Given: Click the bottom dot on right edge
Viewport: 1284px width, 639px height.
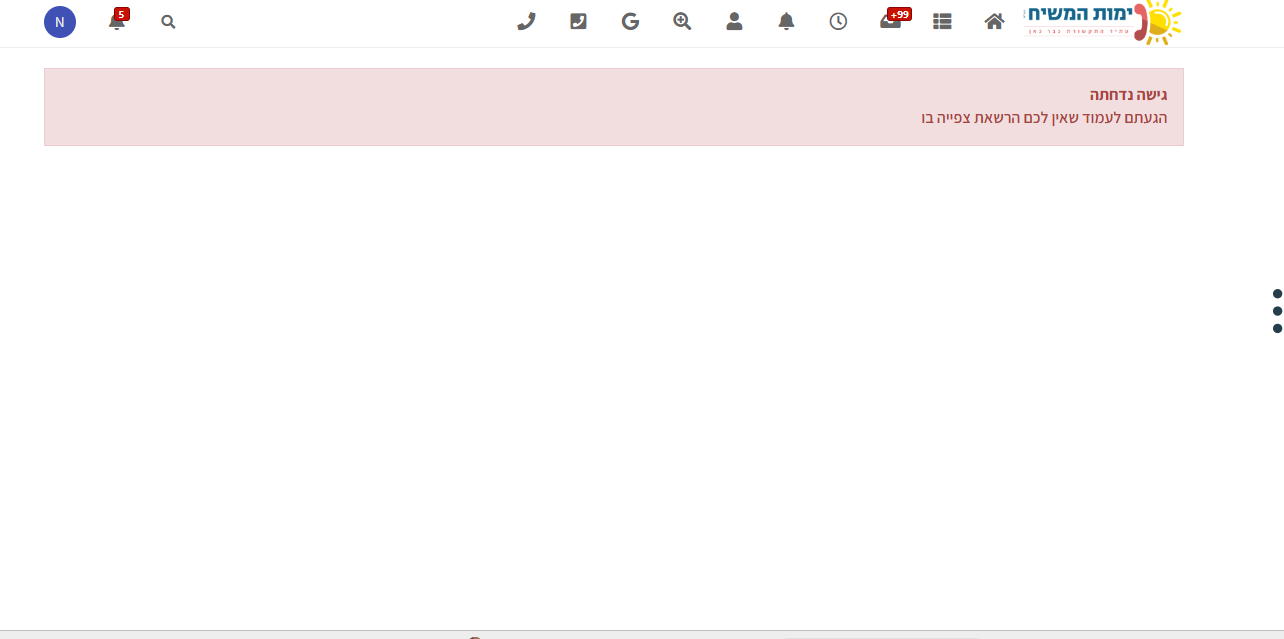Looking at the screenshot, I should [x=1277, y=328].
